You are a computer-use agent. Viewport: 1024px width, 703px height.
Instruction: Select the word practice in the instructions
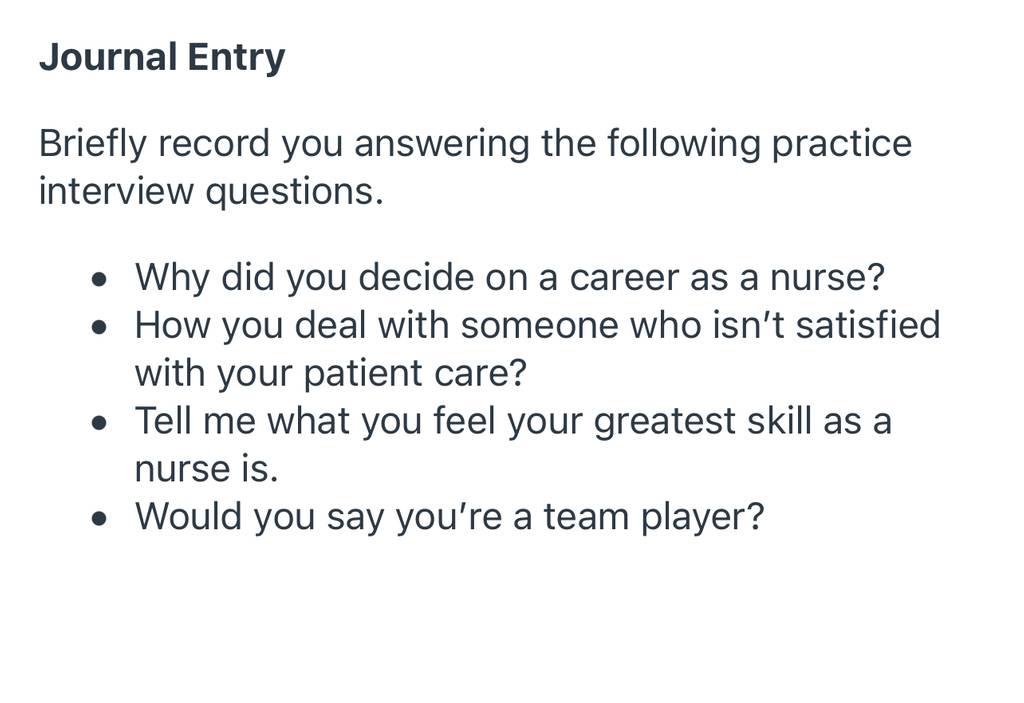coord(842,144)
